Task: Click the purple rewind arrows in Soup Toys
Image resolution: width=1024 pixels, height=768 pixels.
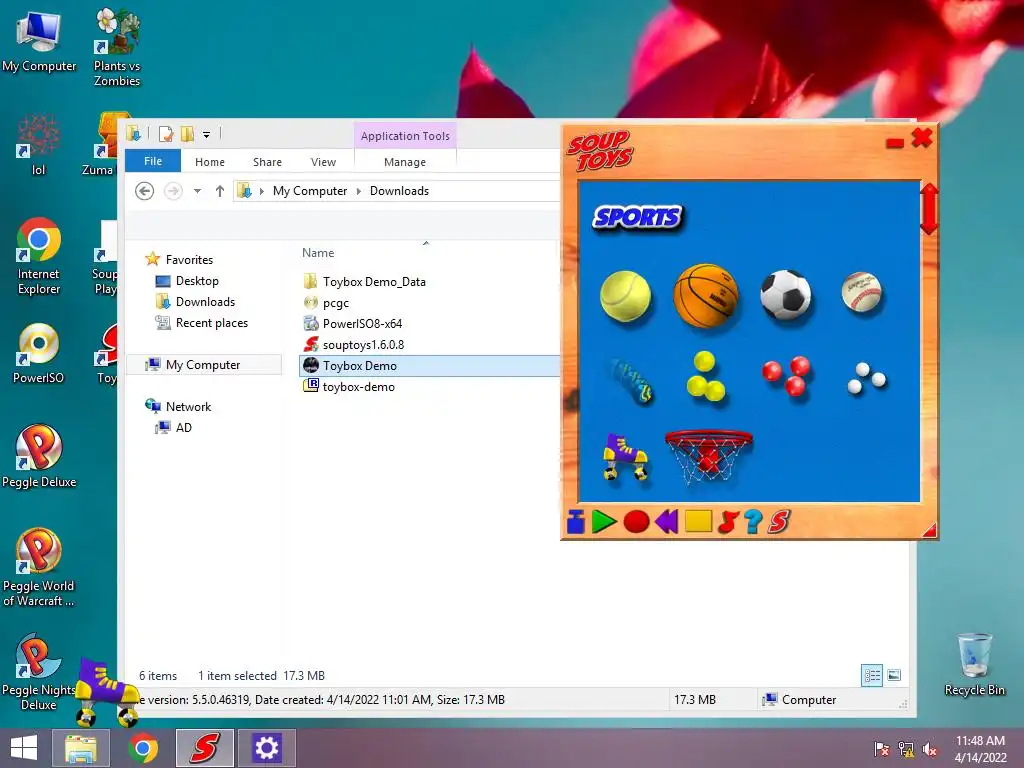Action: pyautogui.click(x=667, y=522)
